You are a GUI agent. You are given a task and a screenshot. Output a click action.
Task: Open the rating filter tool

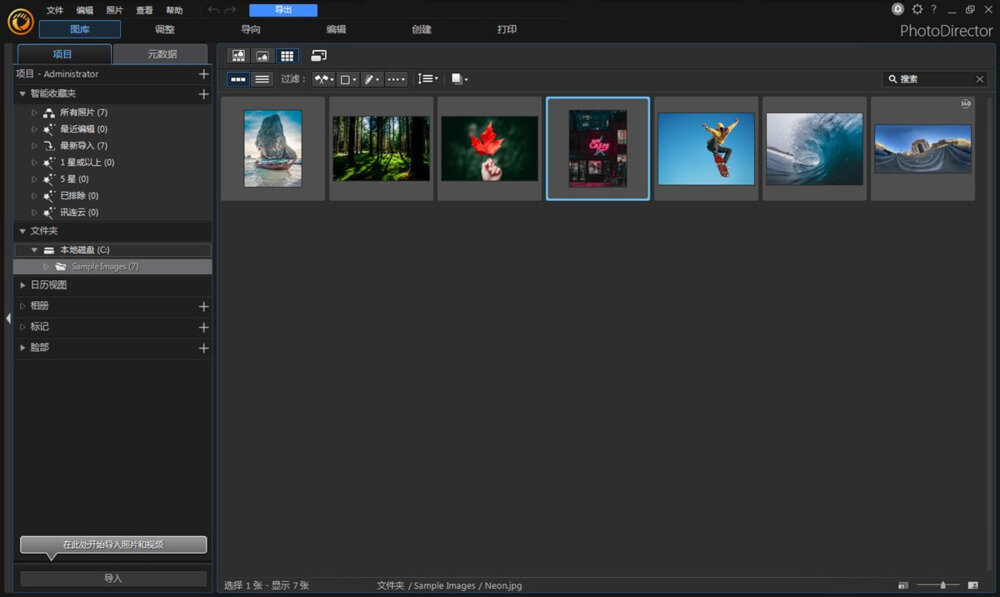pyautogui.click(x=371, y=79)
